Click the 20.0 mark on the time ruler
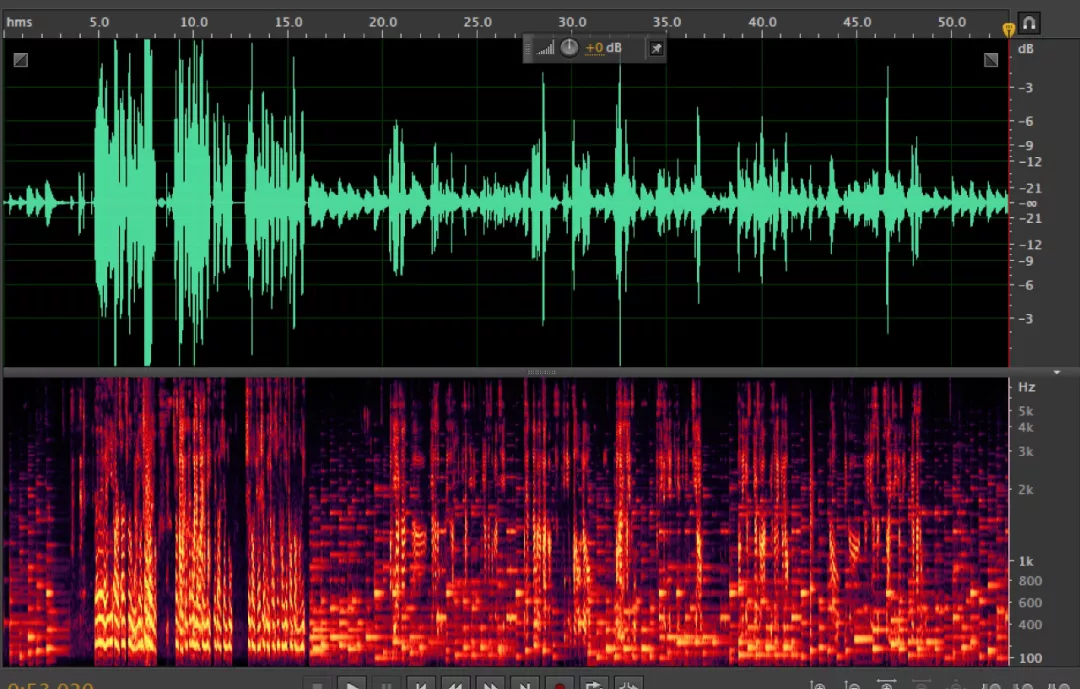Screen dimensions: 1080x689 point(383,22)
